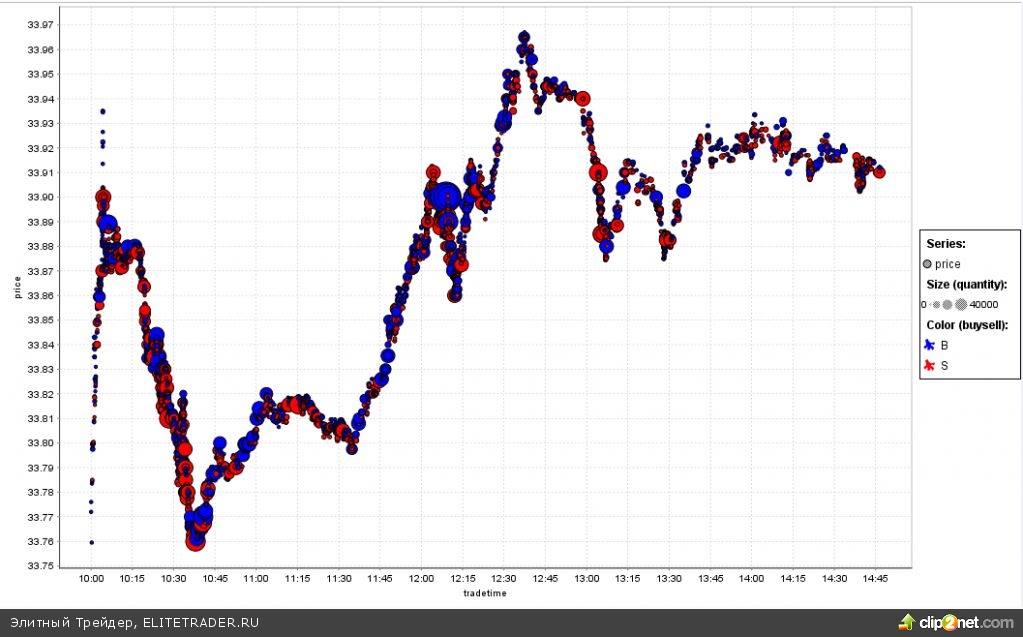
Task: Click the 'Color (buysell):' legend heading
Action: (x=967, y=325)
